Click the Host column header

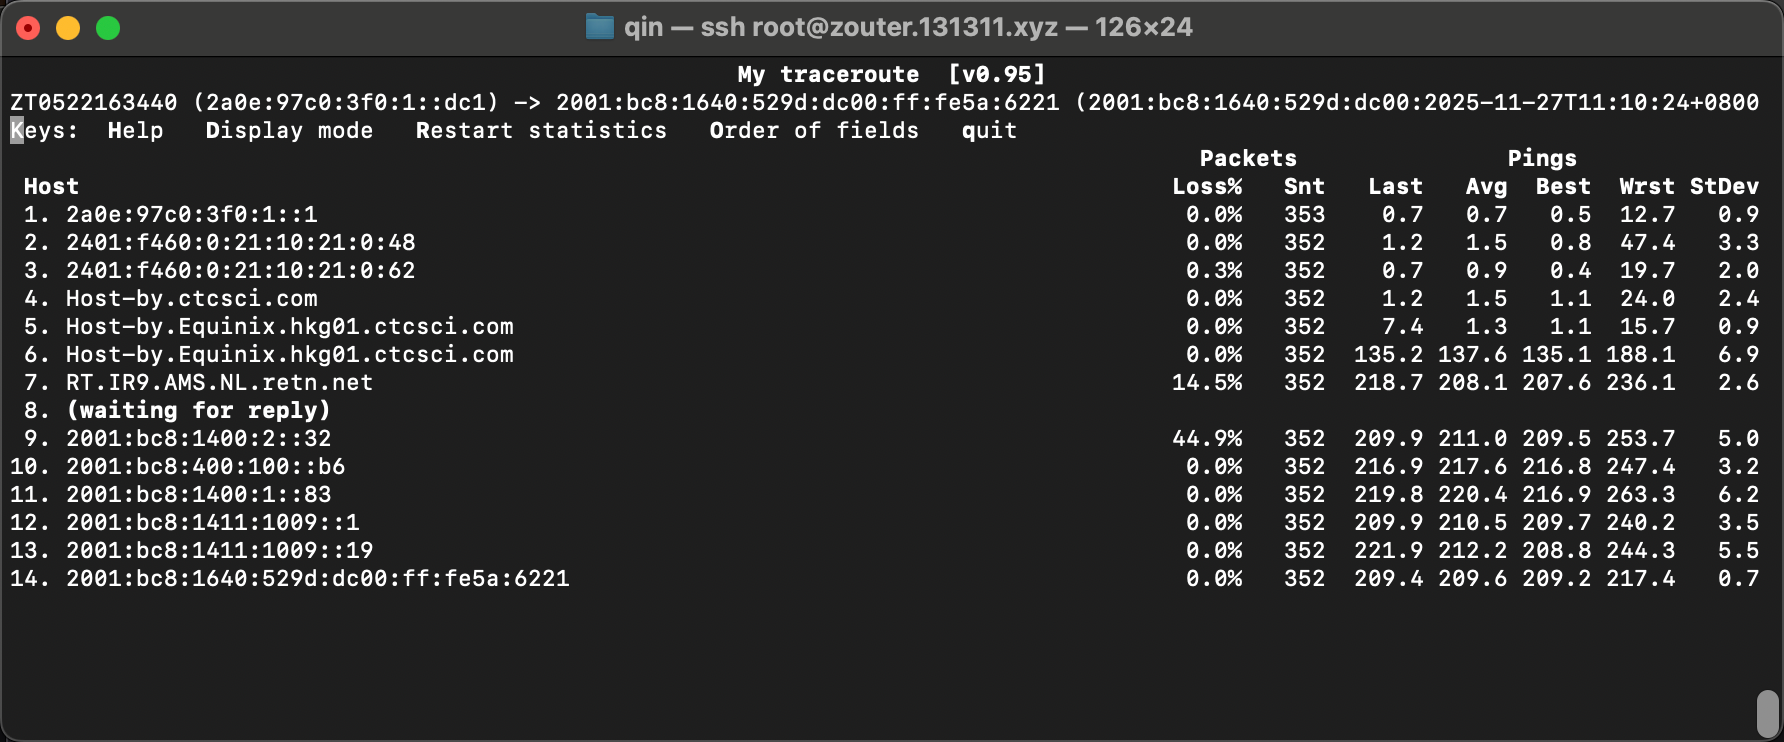click(51, 187)
